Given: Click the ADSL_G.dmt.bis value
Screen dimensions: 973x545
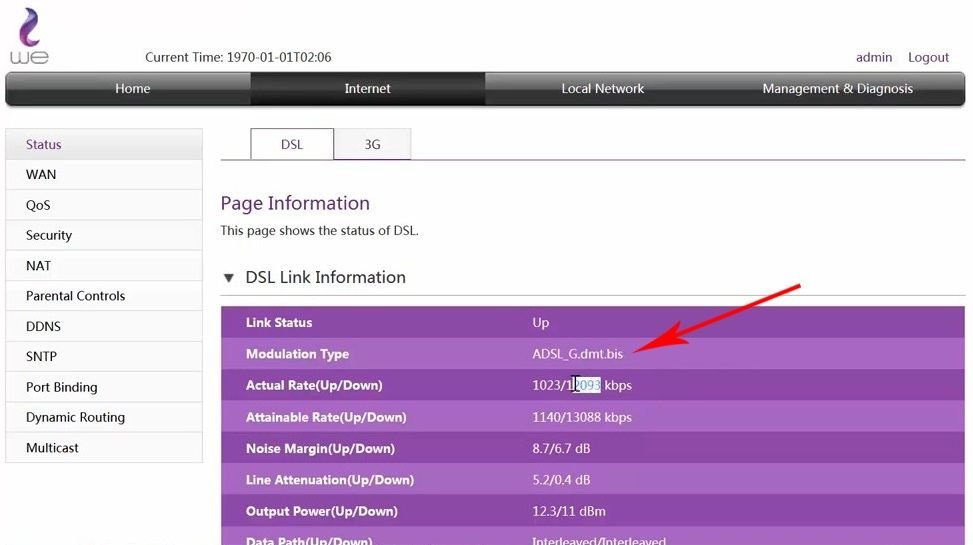Looking at the screenshot, I should click(577, 354).
